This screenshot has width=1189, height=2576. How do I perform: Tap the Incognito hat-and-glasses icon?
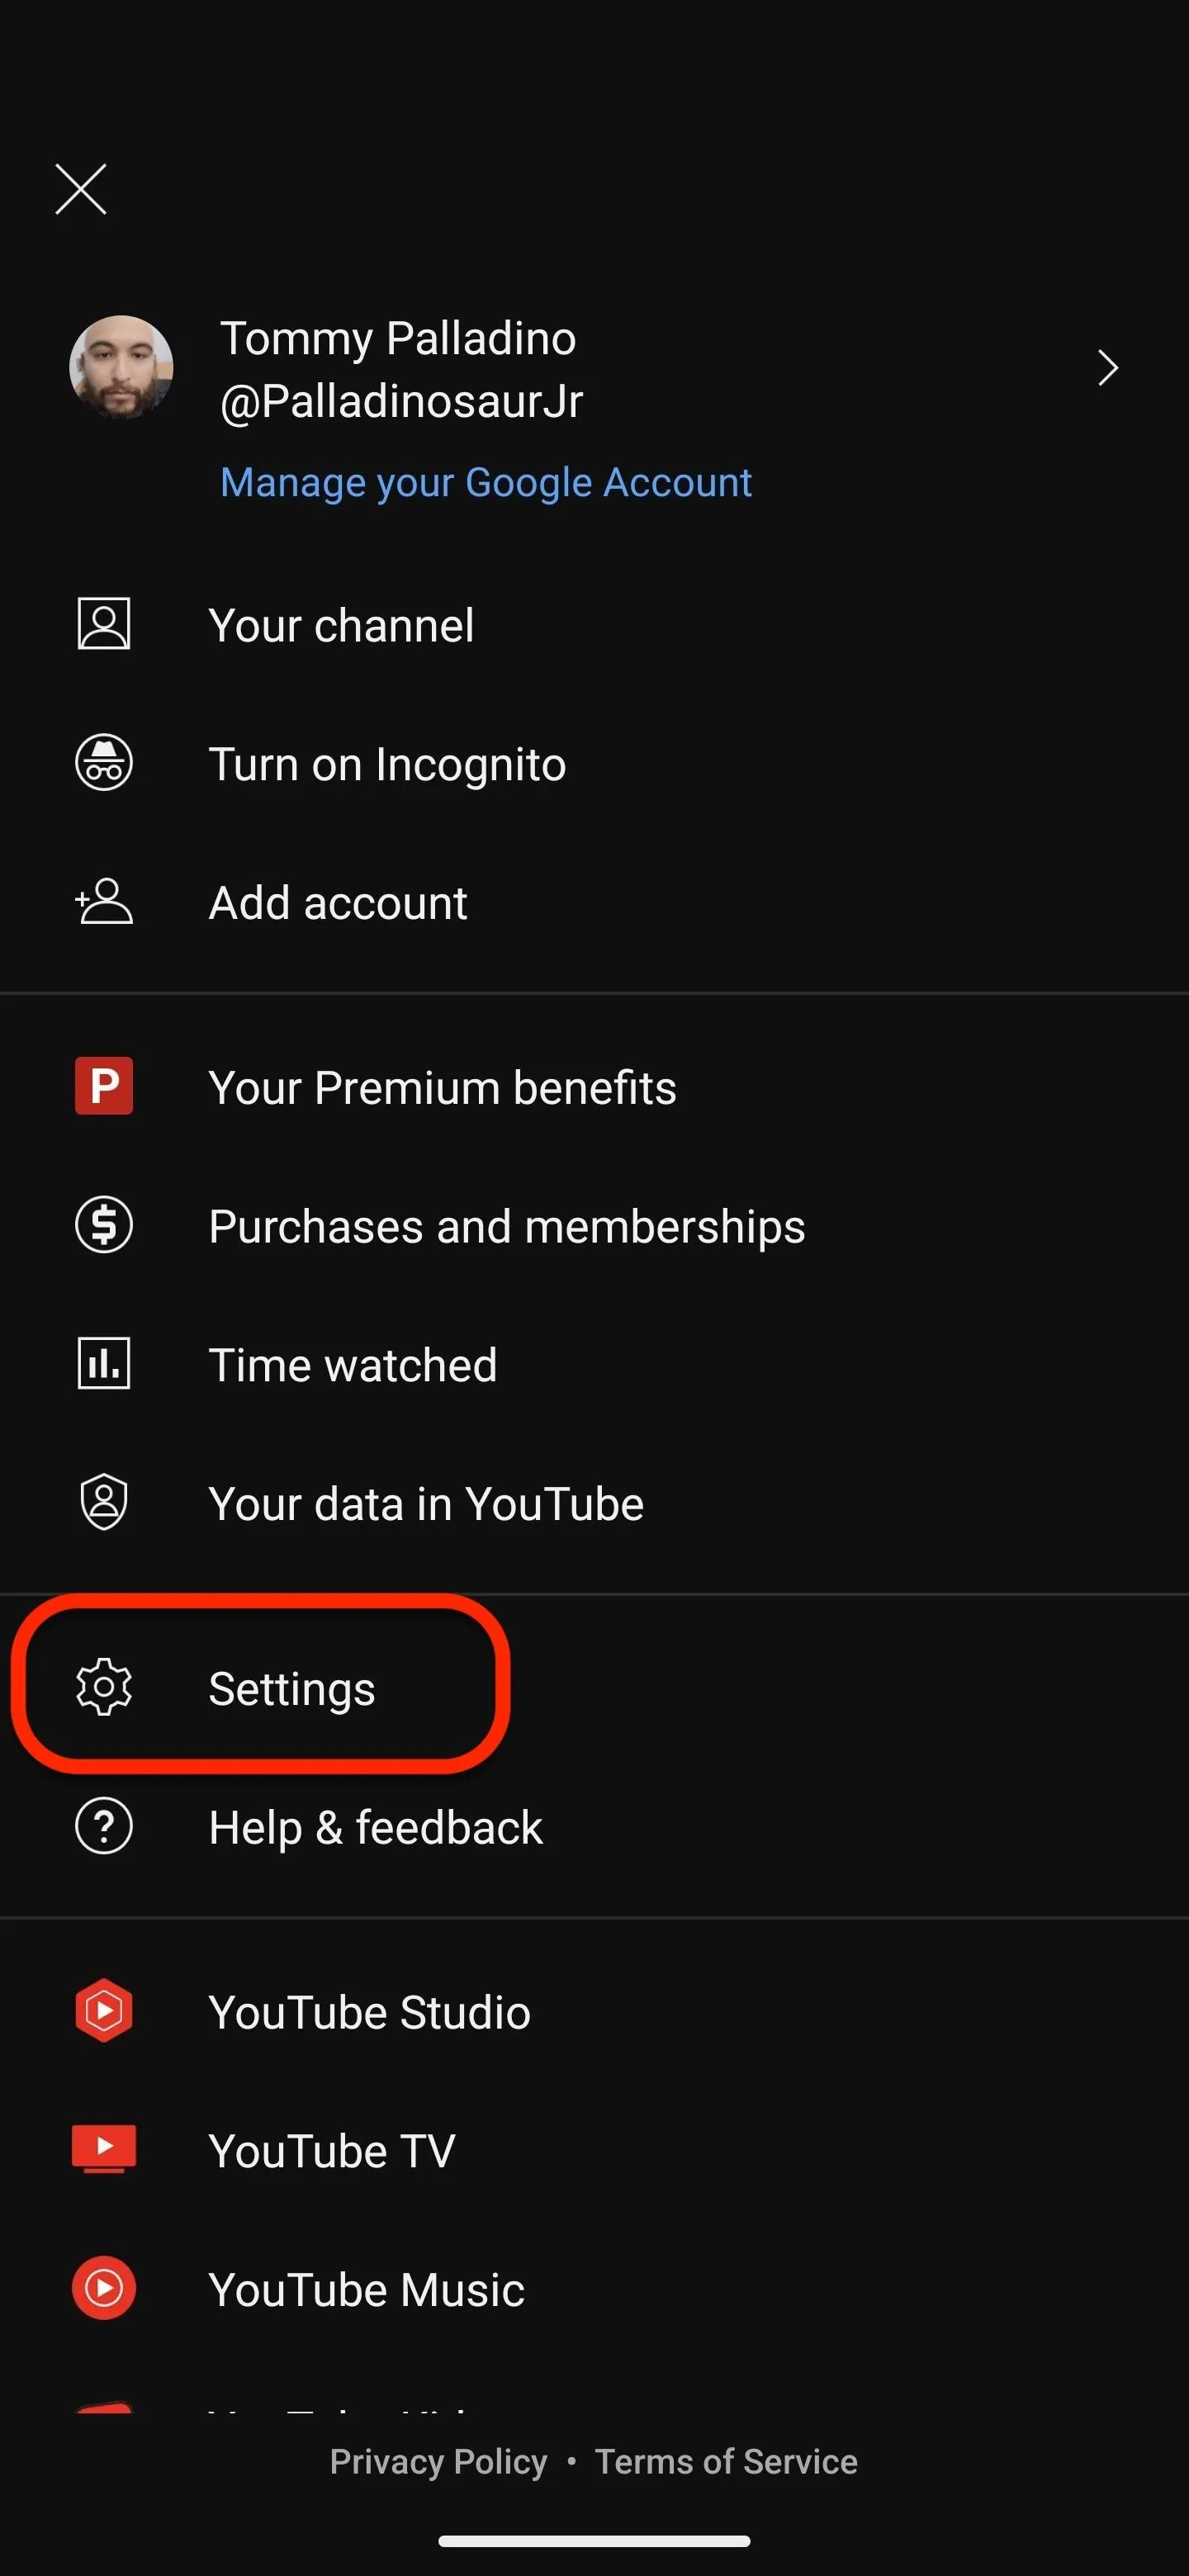pyautogui.click(x=104, y=763)
